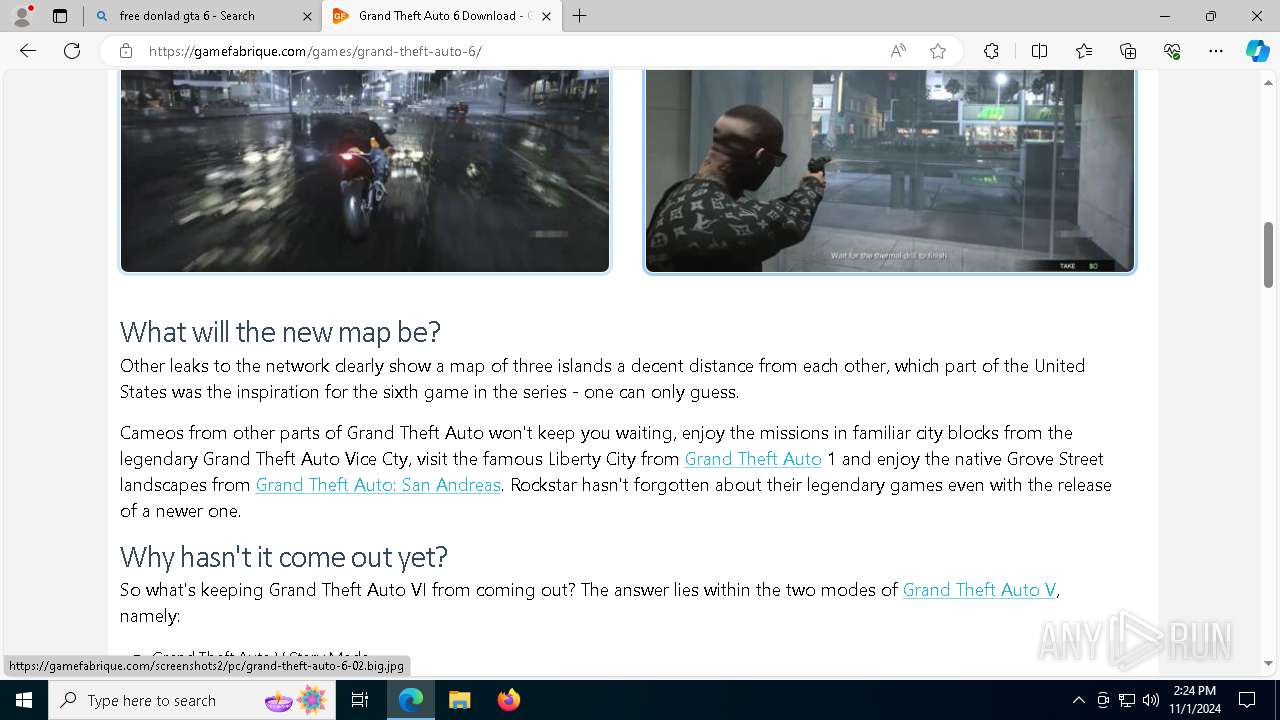Viewport: 1280px width, 720px height.
Task: Open the browser Extensions icon
Action: point(991,51)
